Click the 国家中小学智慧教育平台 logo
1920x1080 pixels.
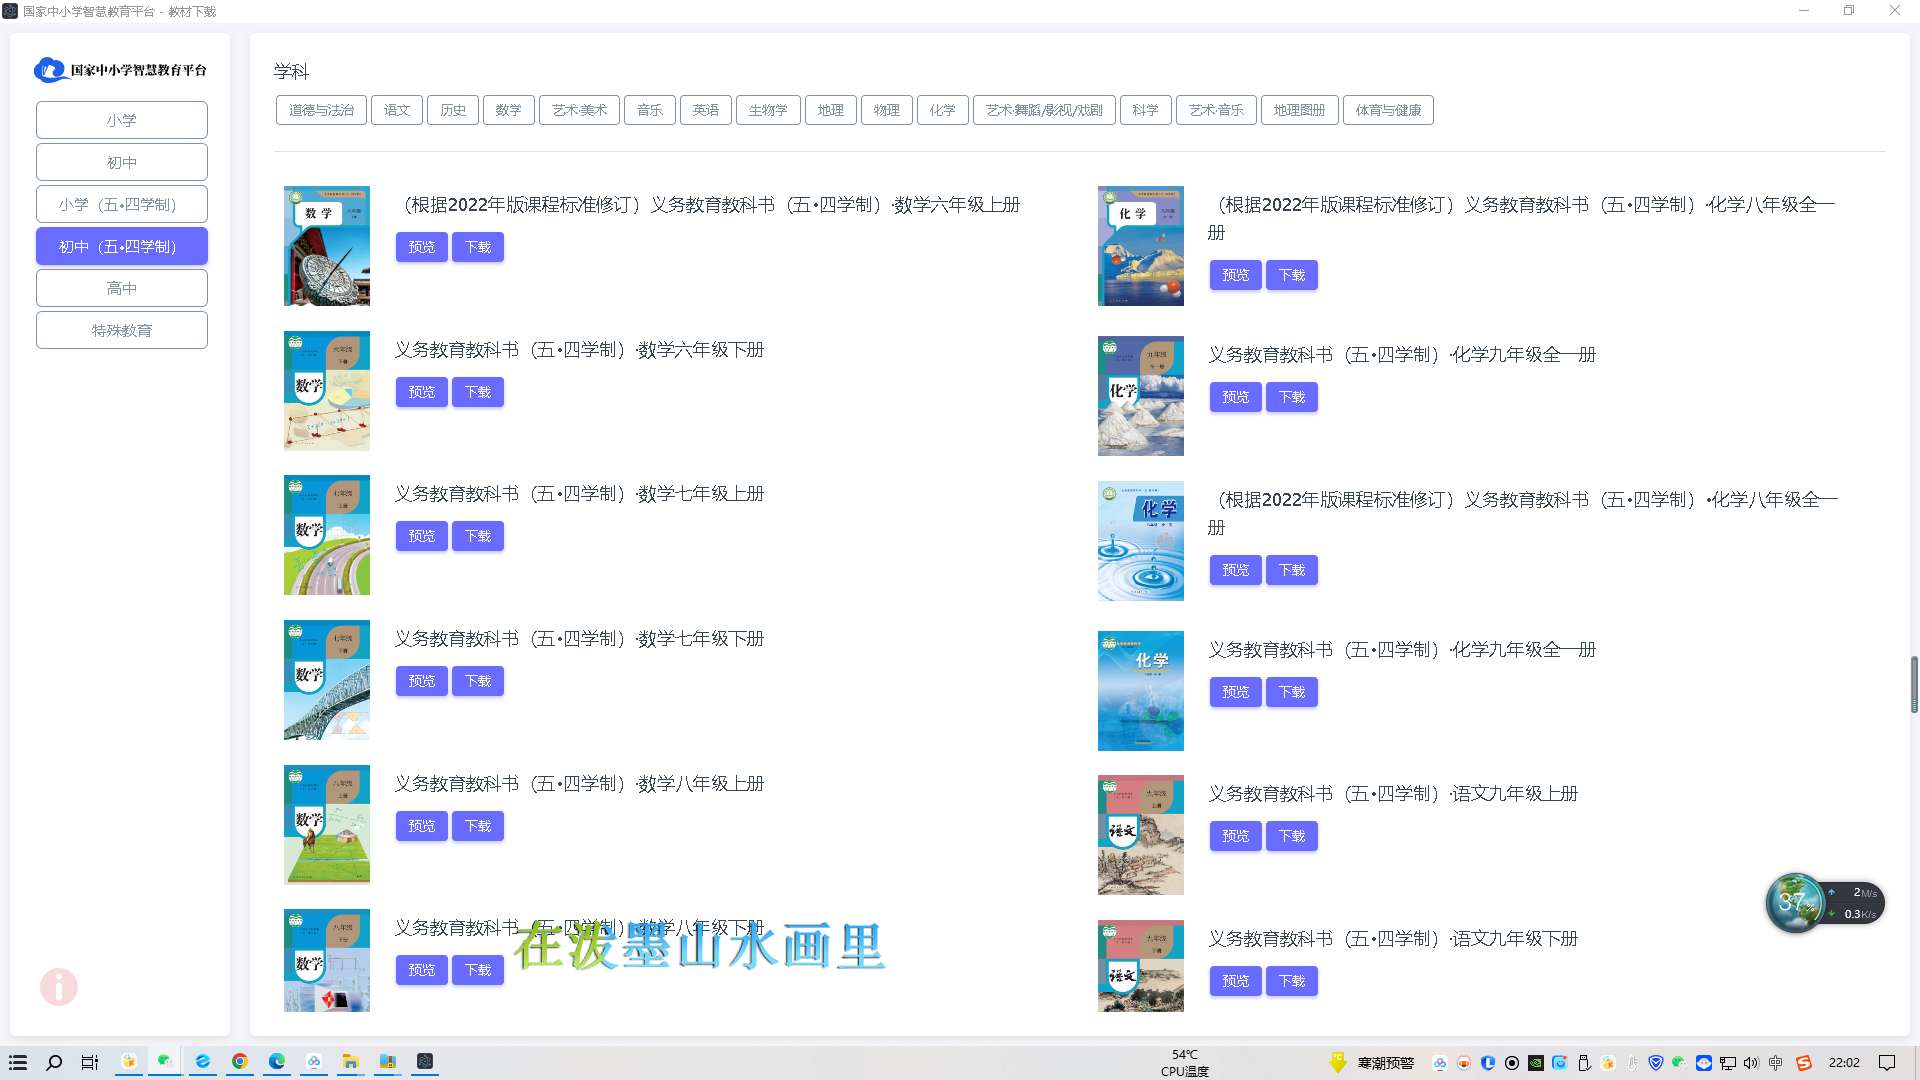tap(122, 70)
